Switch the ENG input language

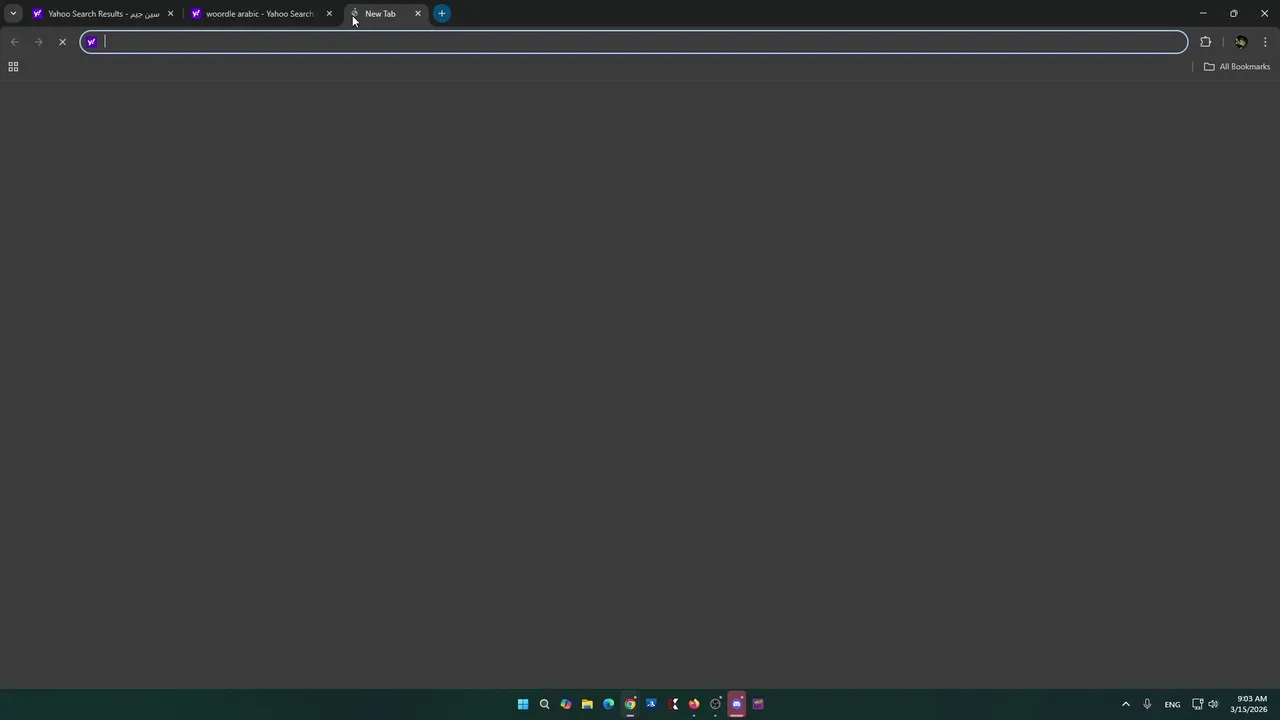point(1172,704)
